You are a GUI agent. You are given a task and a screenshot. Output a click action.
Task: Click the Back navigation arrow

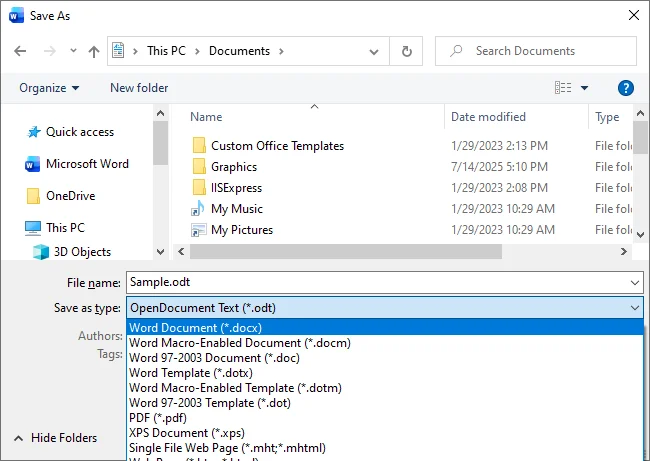coord(21,51)
